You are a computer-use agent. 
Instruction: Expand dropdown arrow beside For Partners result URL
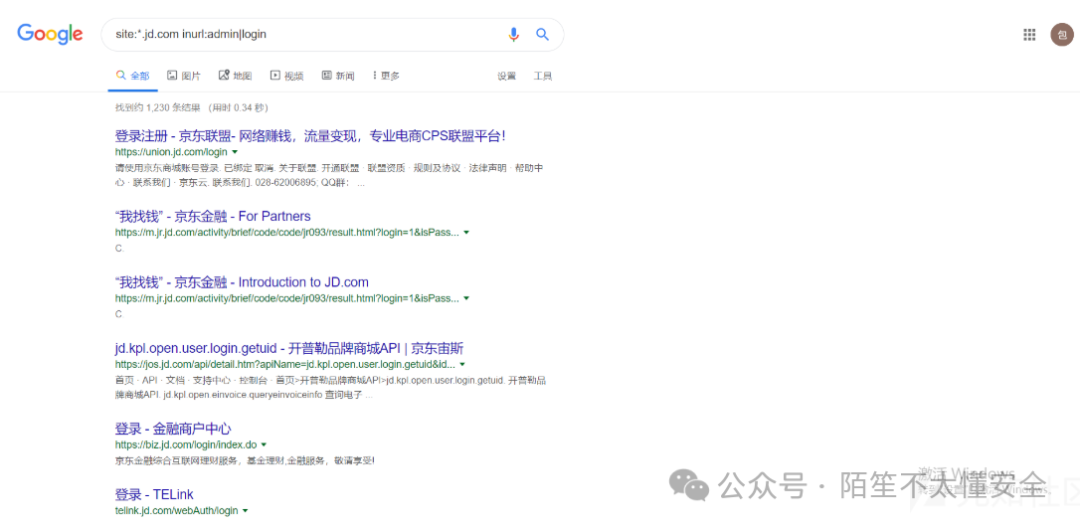[x=466, y=233]
